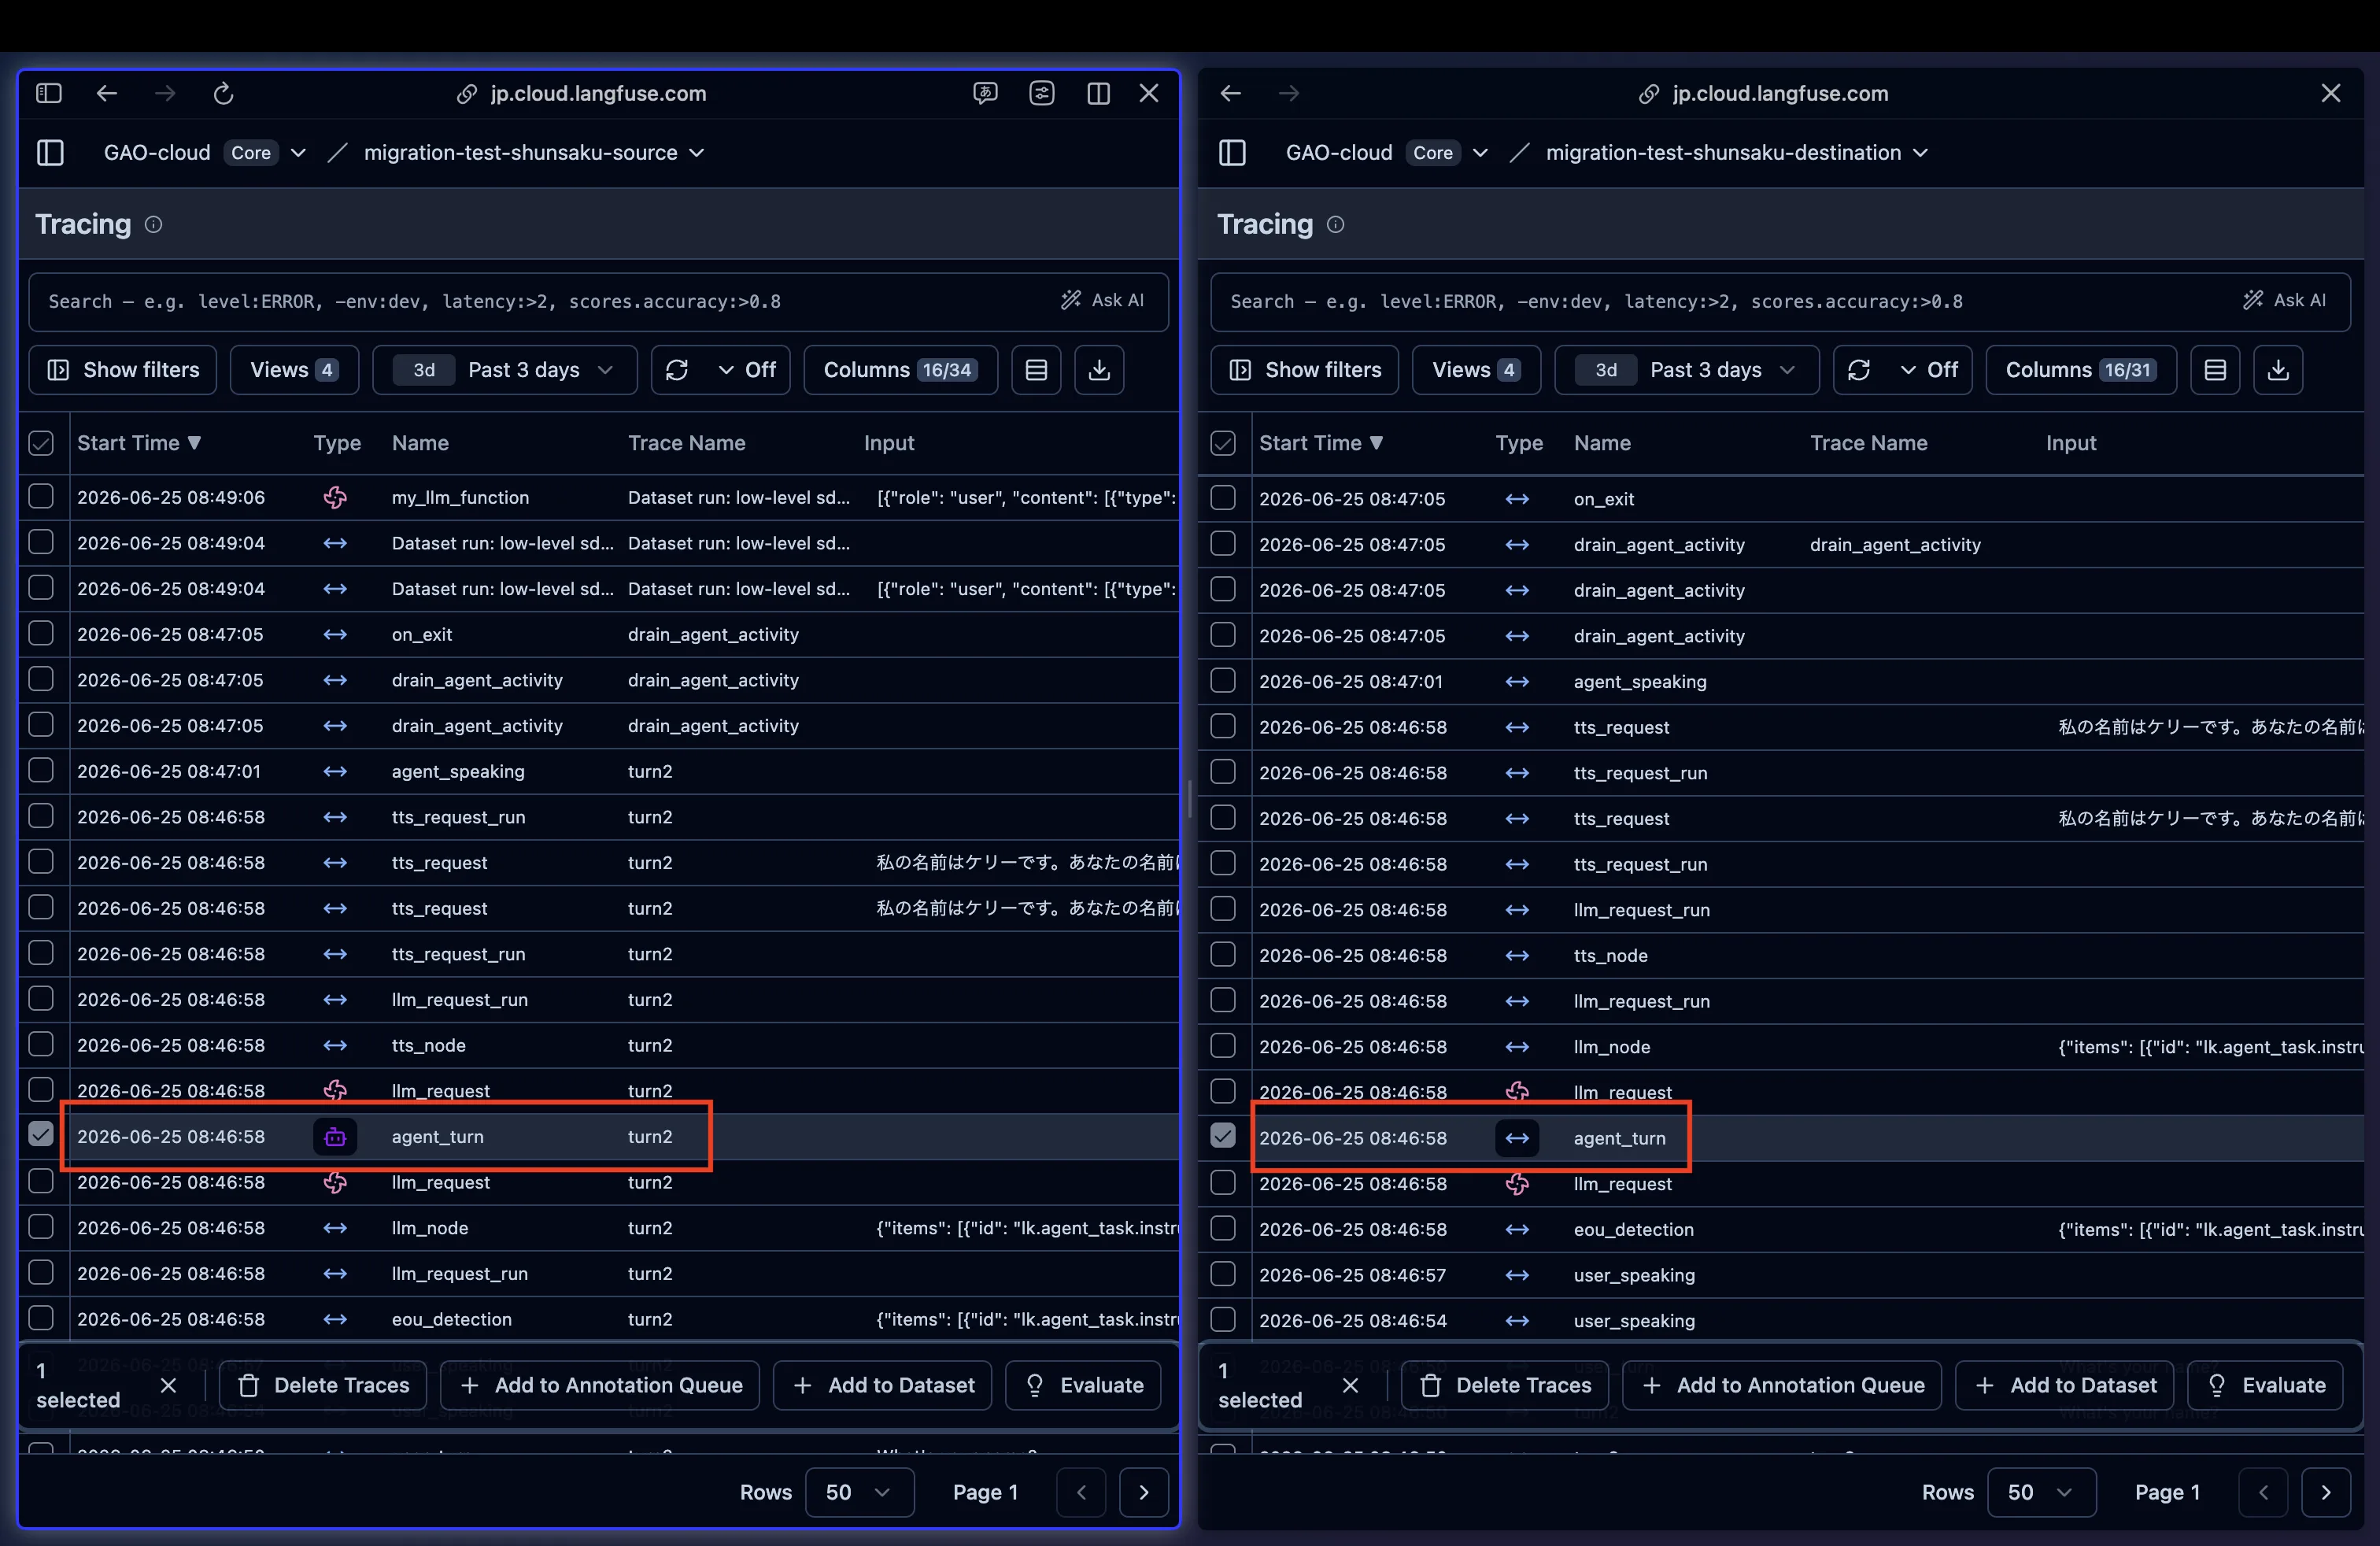
Task: Sort by Start Time in source window
Action: coord(139,443)
